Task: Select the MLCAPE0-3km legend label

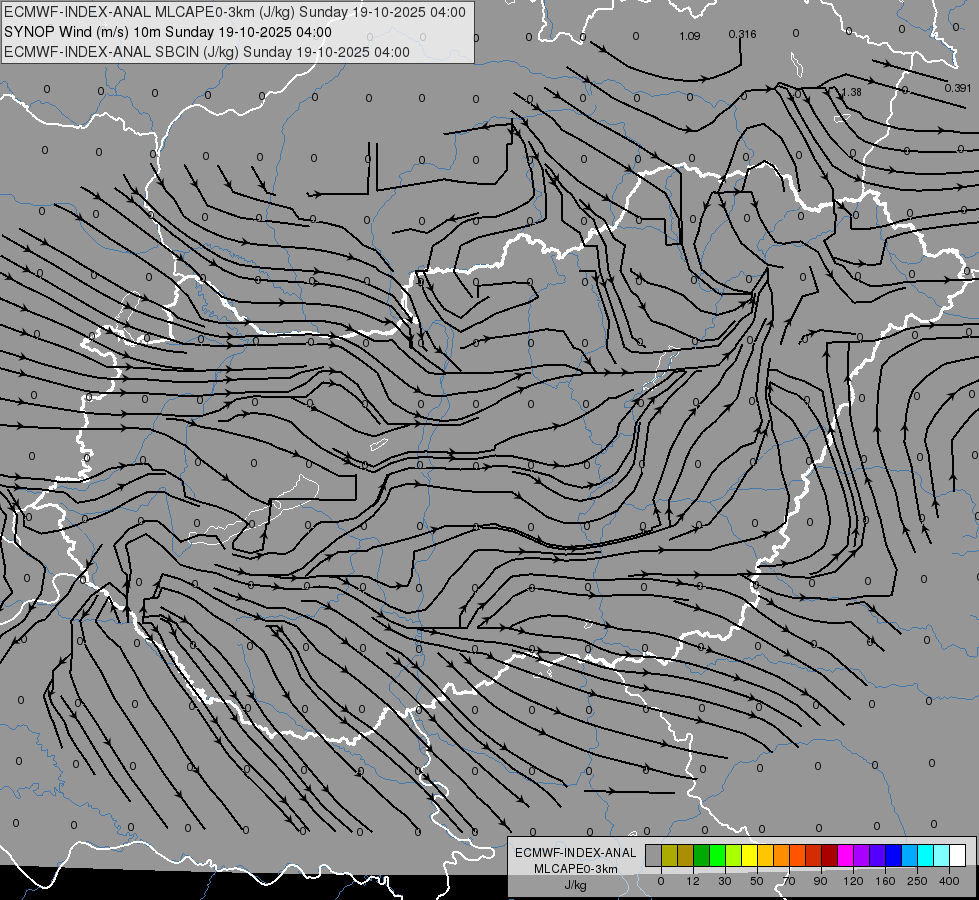Action: pos(575,869)
